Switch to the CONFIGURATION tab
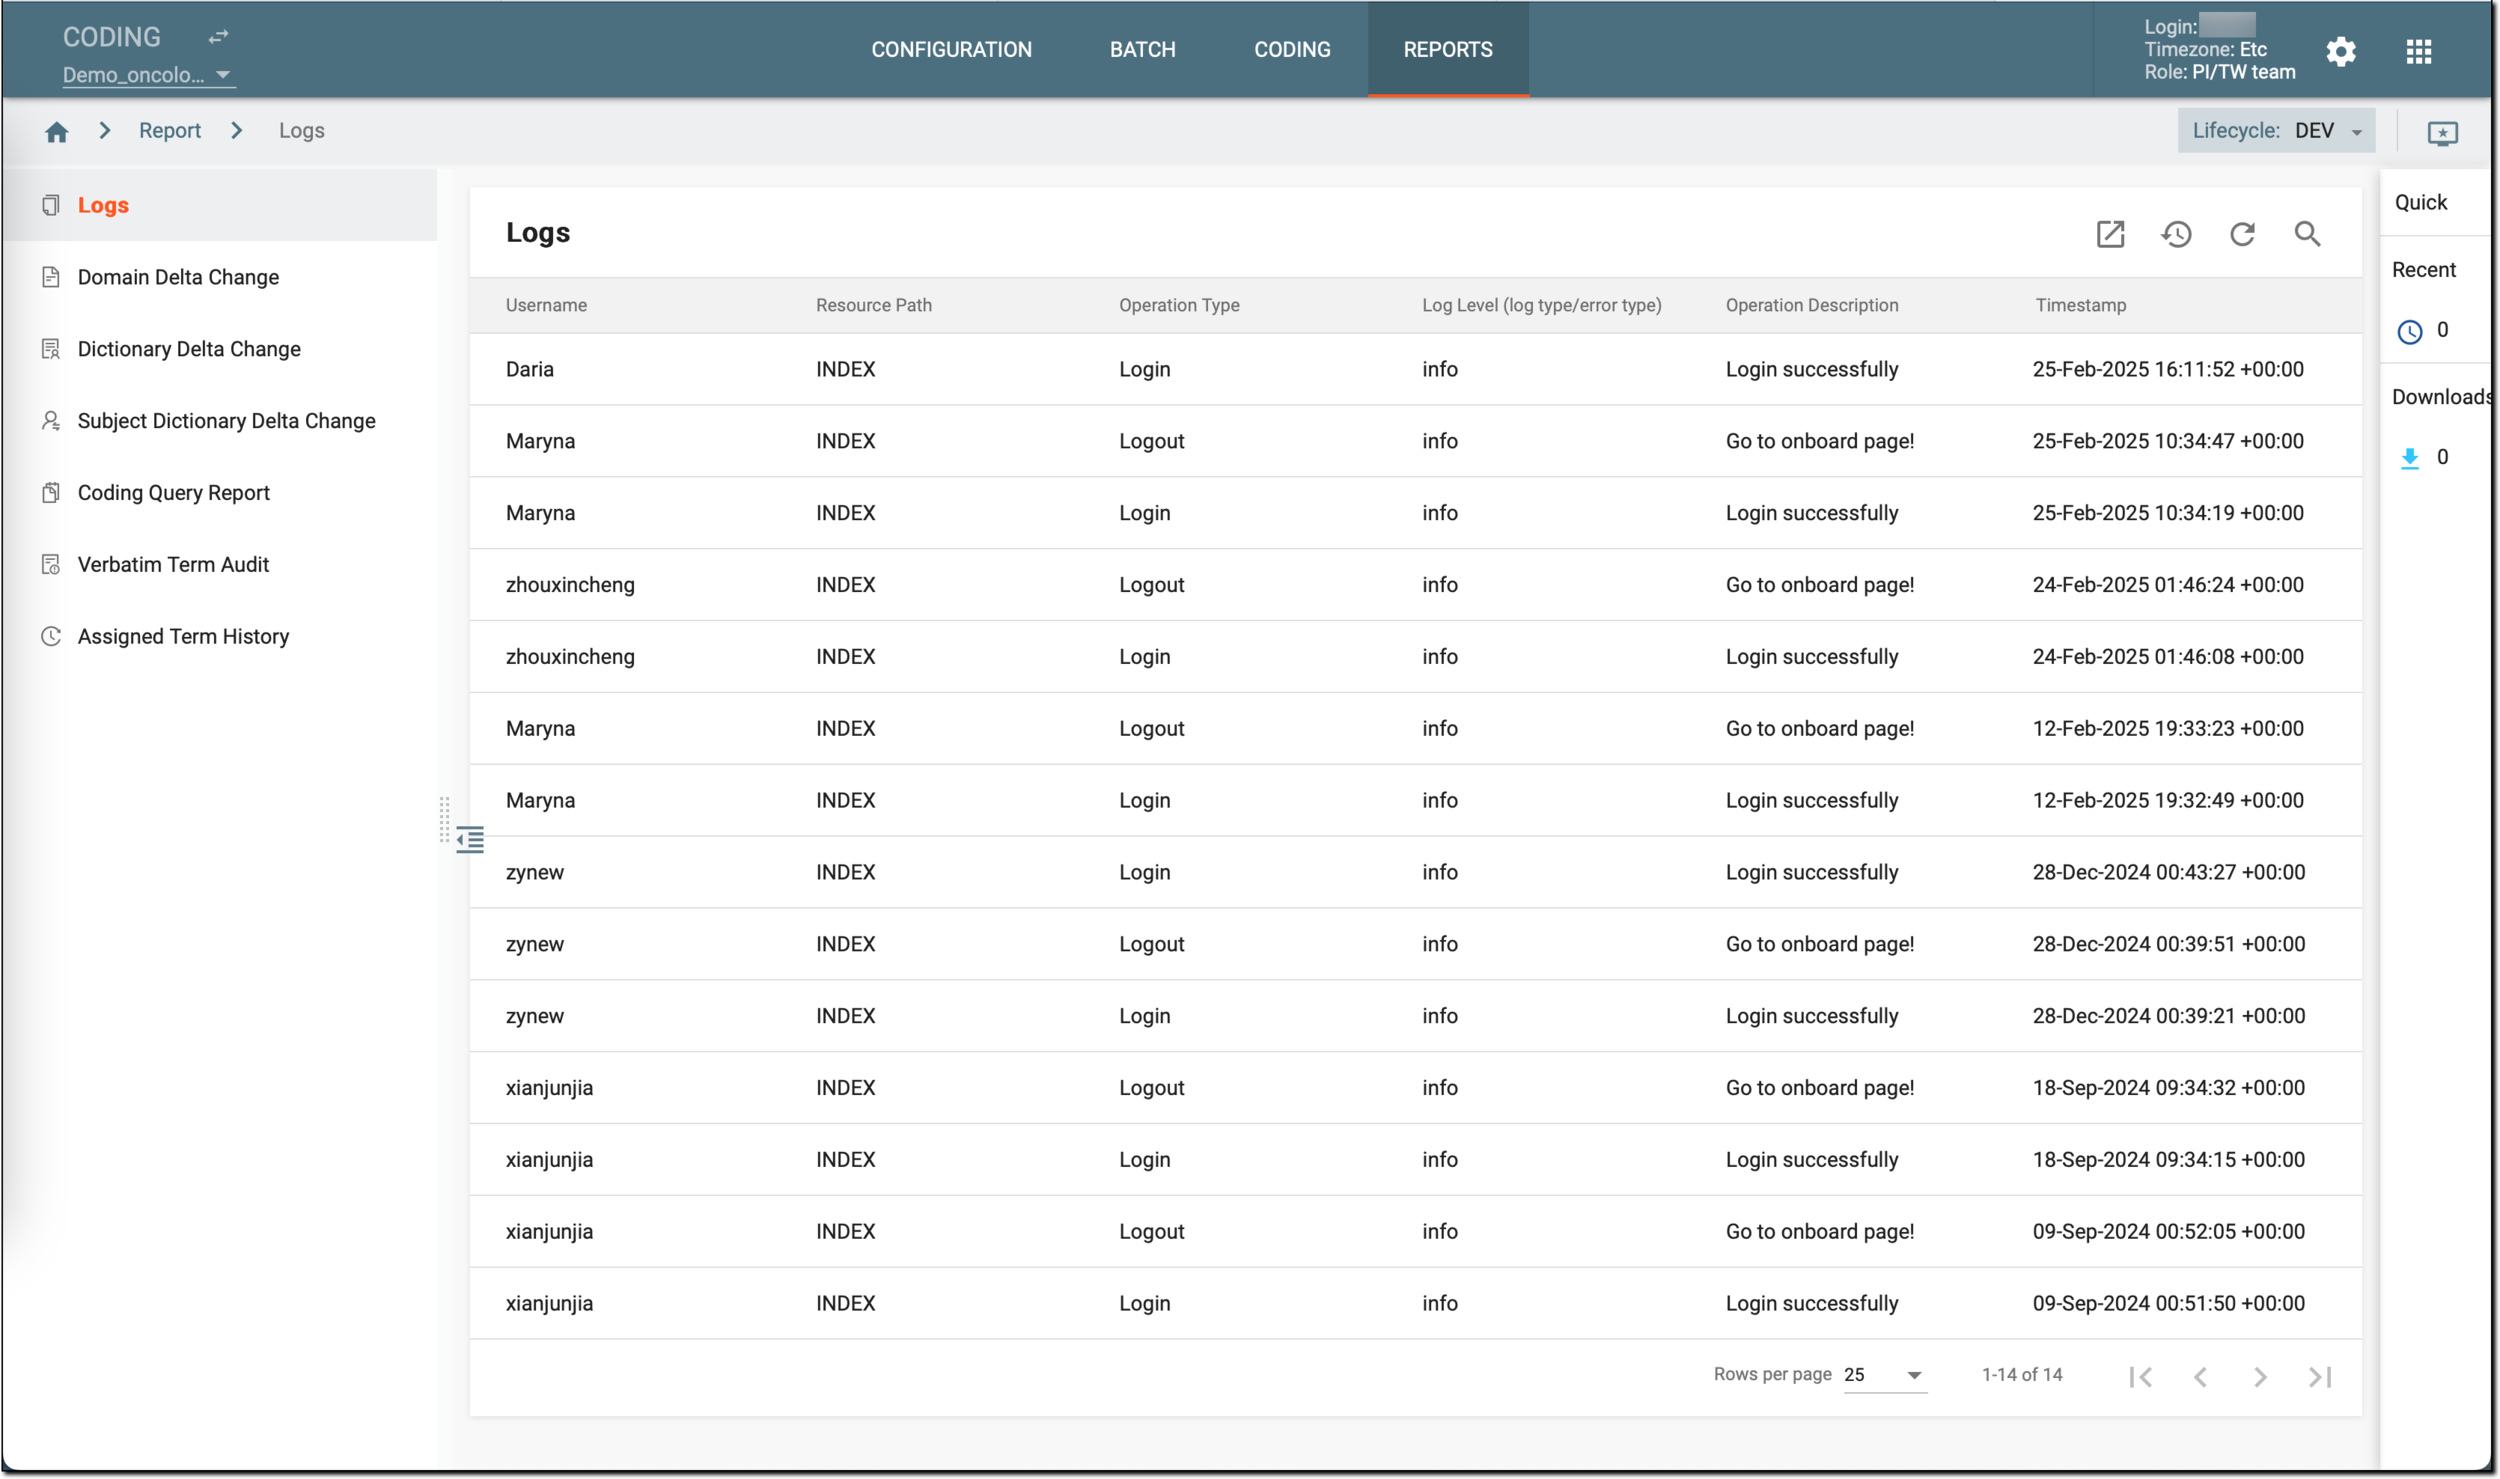The image size is (2500, 1479). 951,50
